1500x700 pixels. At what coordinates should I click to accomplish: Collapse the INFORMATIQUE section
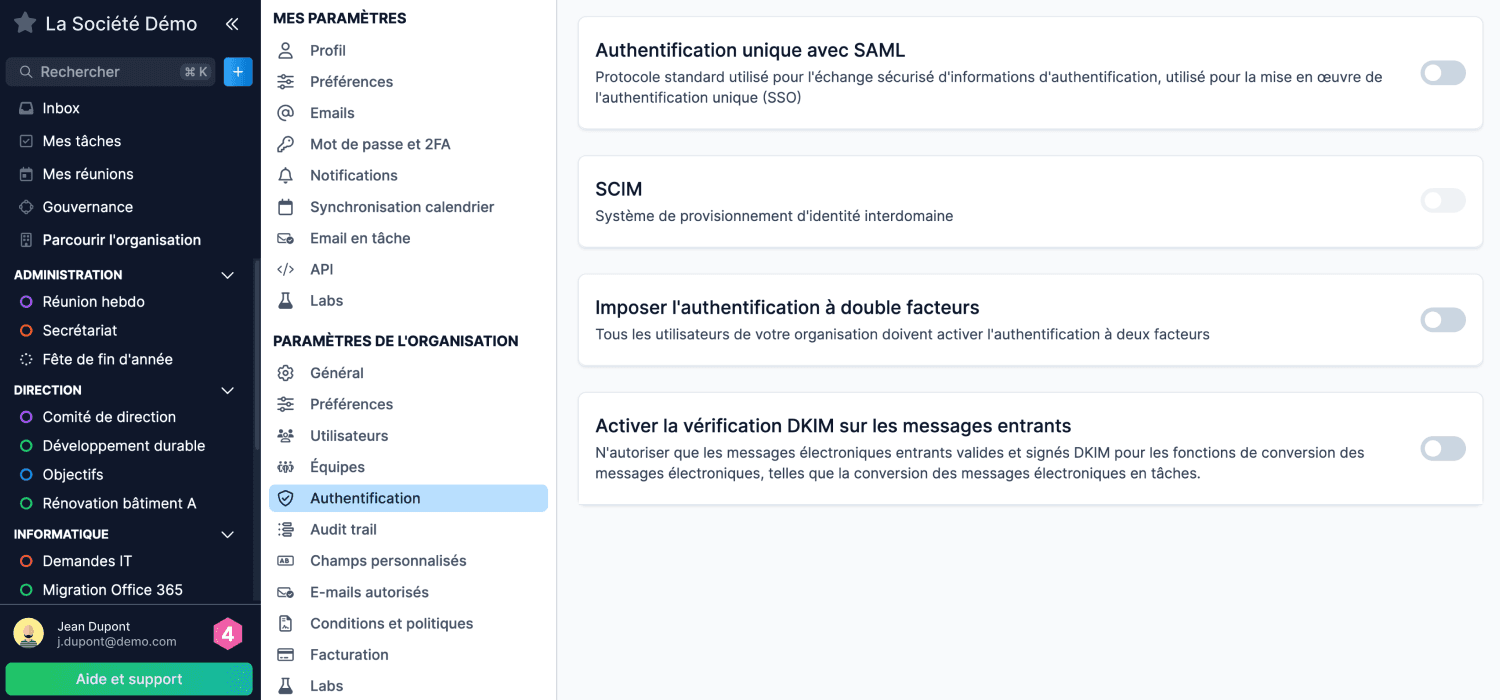(227, 534)
